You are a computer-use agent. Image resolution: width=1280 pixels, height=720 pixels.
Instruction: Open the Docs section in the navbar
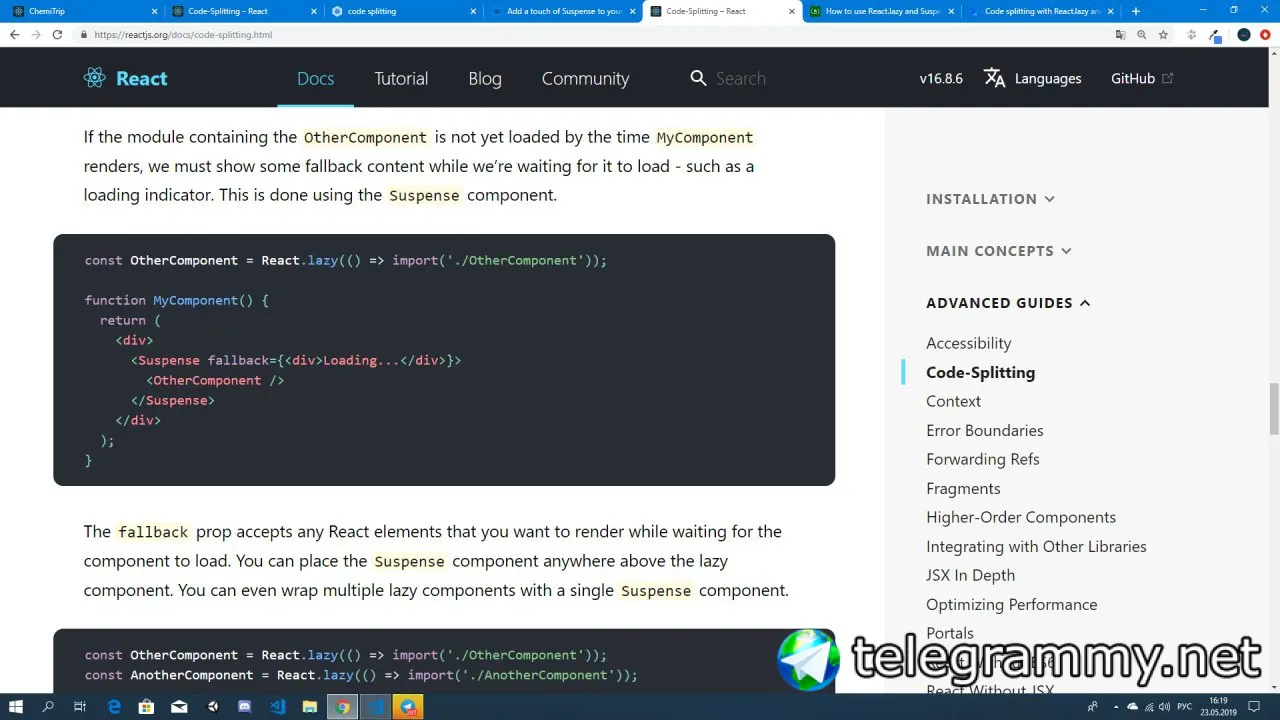coord(315,78)
